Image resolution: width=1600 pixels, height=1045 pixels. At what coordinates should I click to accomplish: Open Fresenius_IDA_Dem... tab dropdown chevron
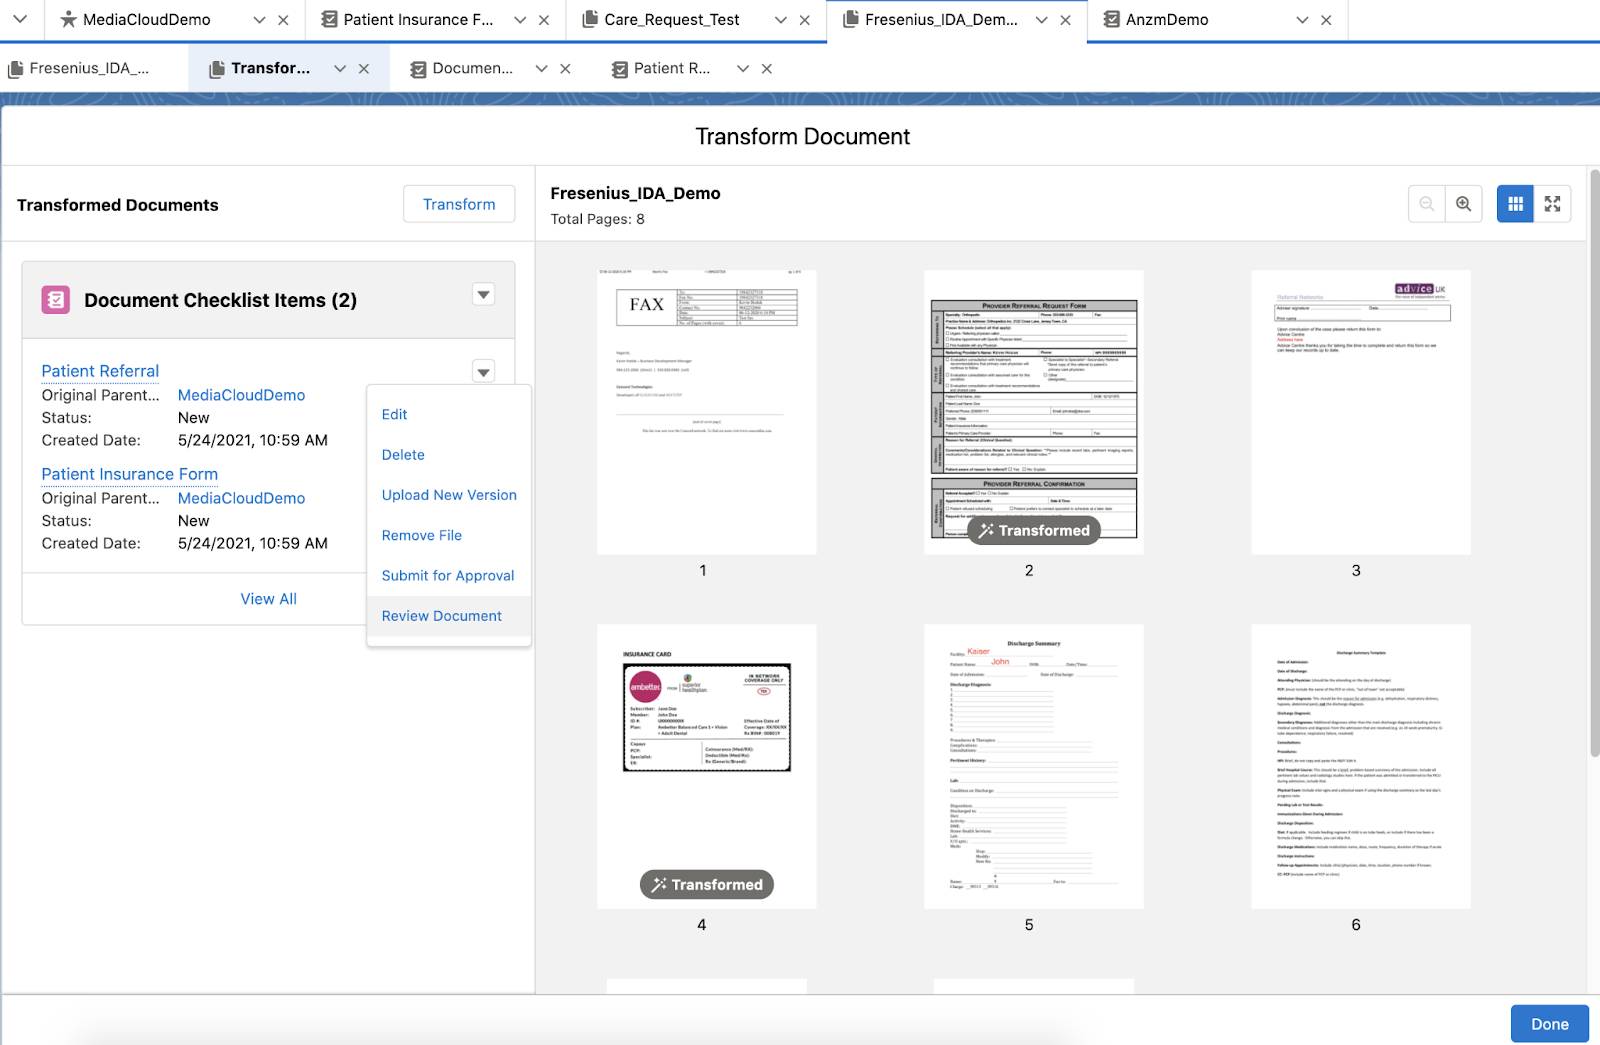(1042, 20)
